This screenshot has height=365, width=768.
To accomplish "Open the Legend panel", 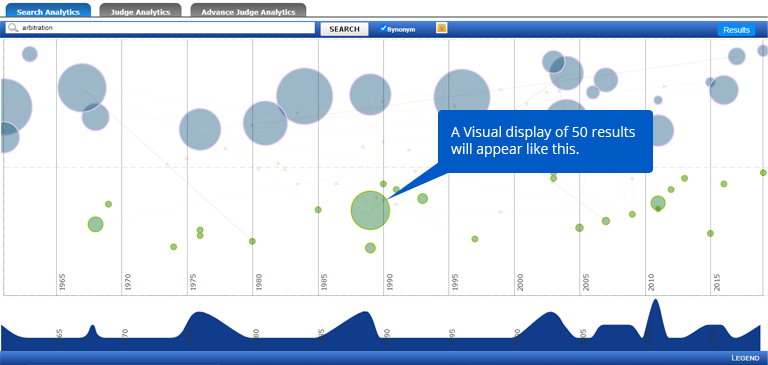I will [745, 358].
